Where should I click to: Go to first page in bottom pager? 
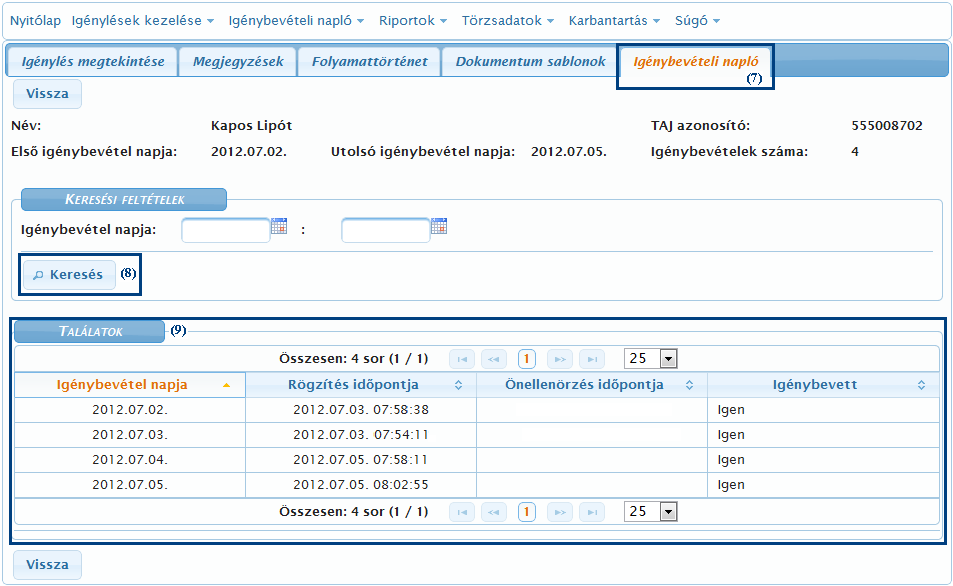click(462, 512)
